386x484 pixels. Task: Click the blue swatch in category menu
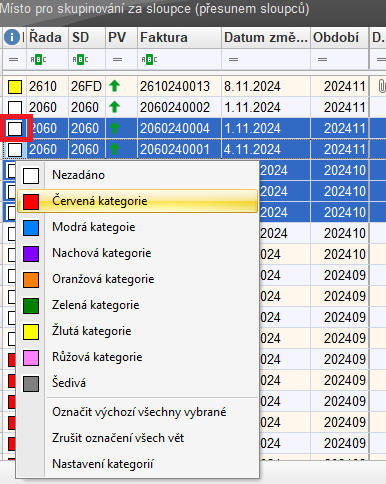(31, 228)
